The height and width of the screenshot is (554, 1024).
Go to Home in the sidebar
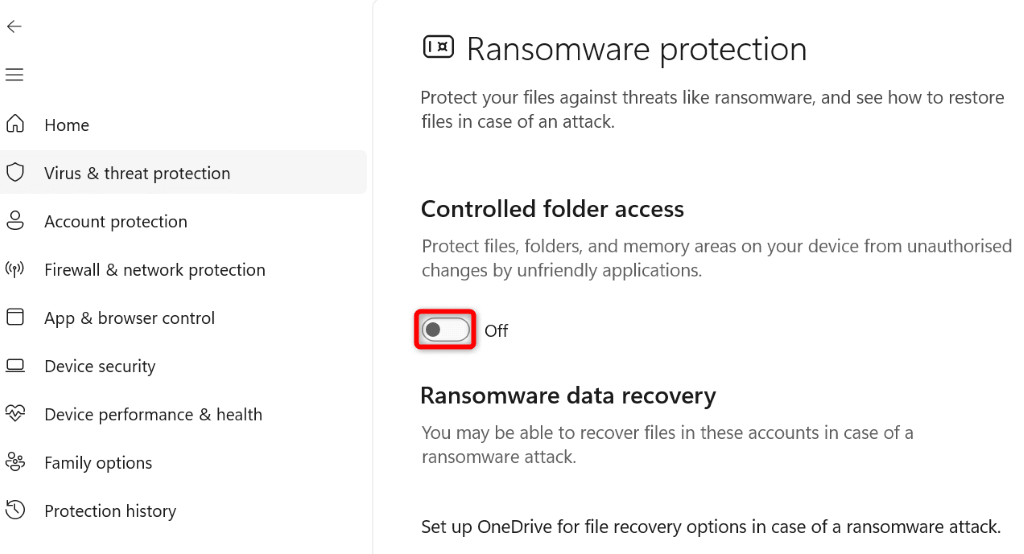coord(67,125)
